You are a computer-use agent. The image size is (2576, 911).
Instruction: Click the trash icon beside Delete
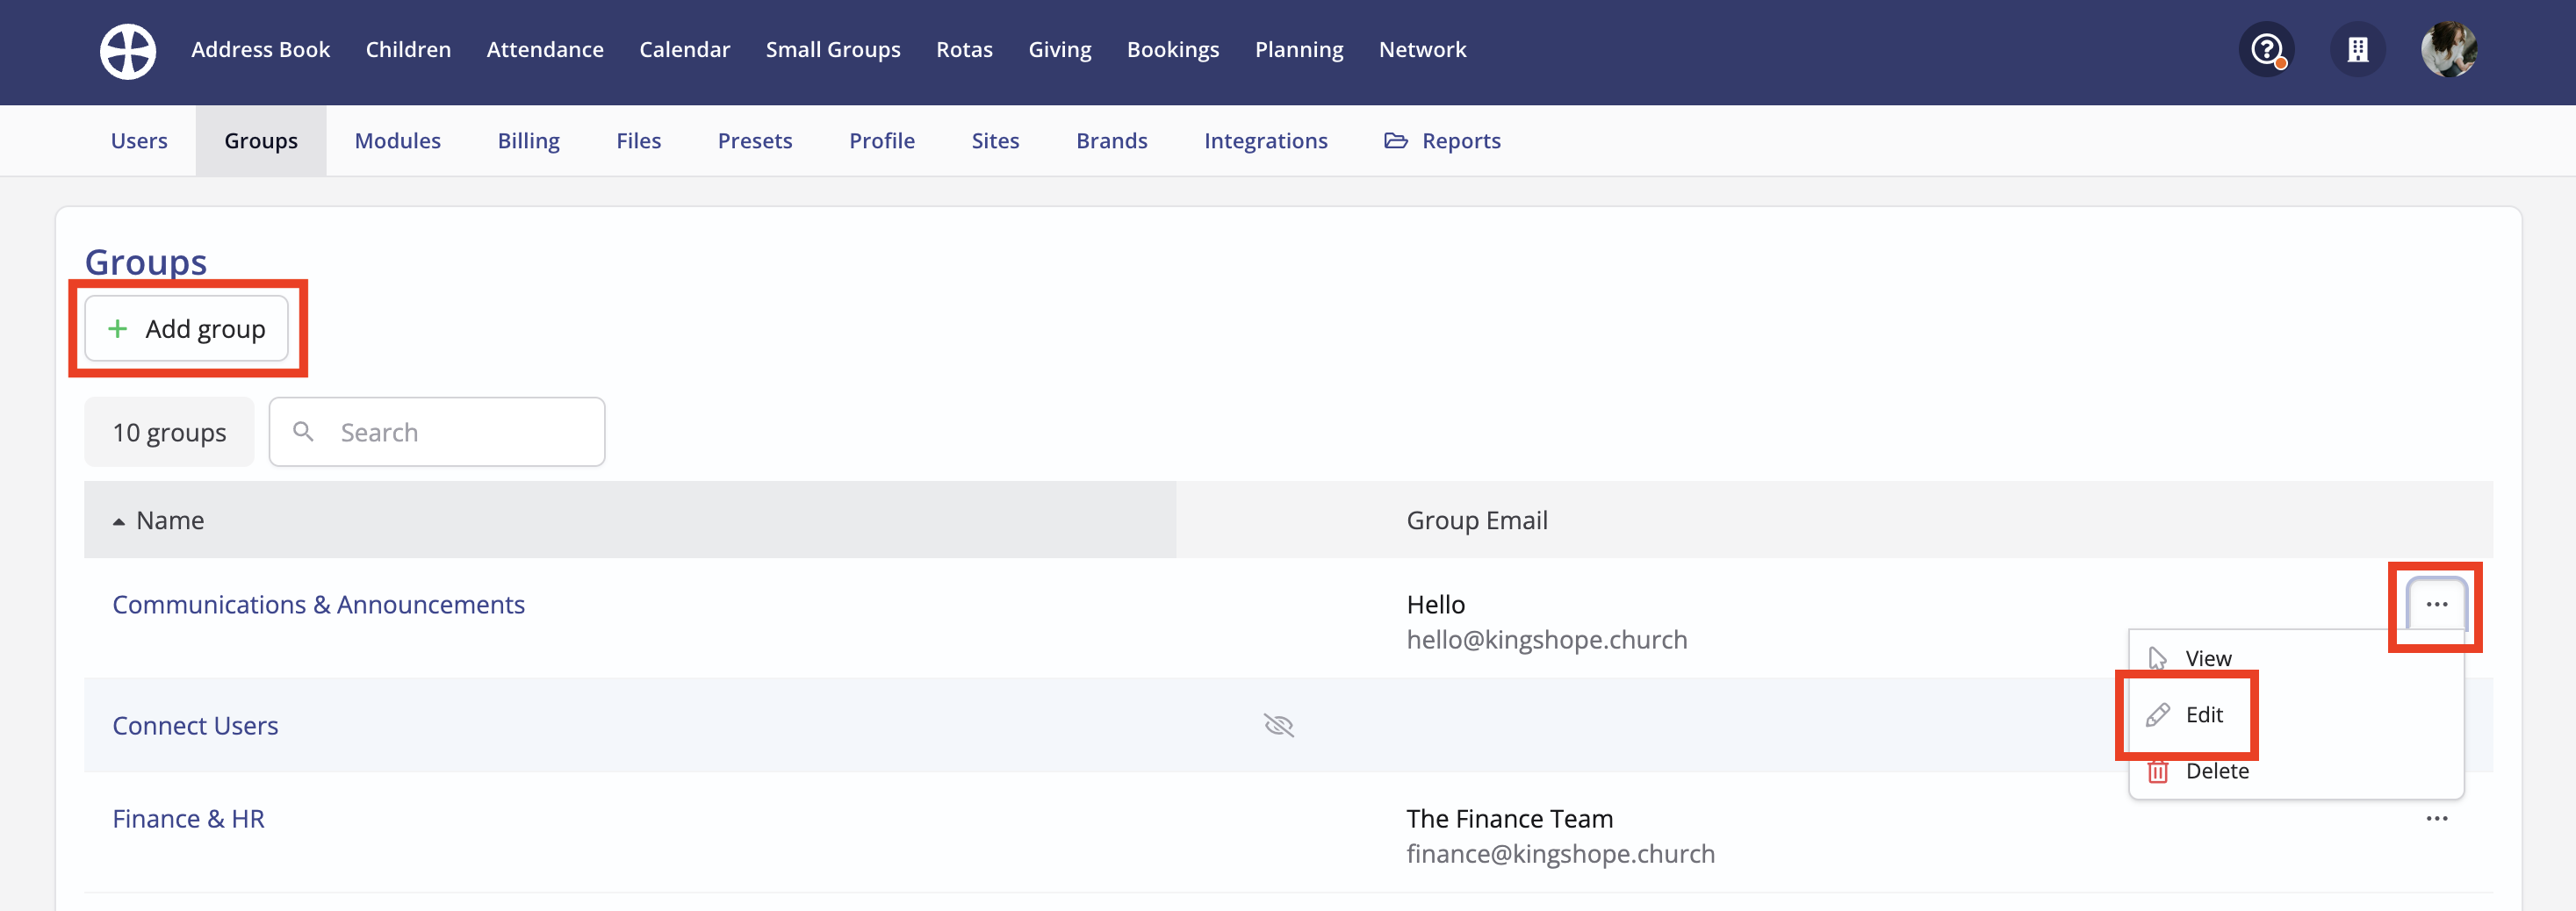tap(2158, 771)
